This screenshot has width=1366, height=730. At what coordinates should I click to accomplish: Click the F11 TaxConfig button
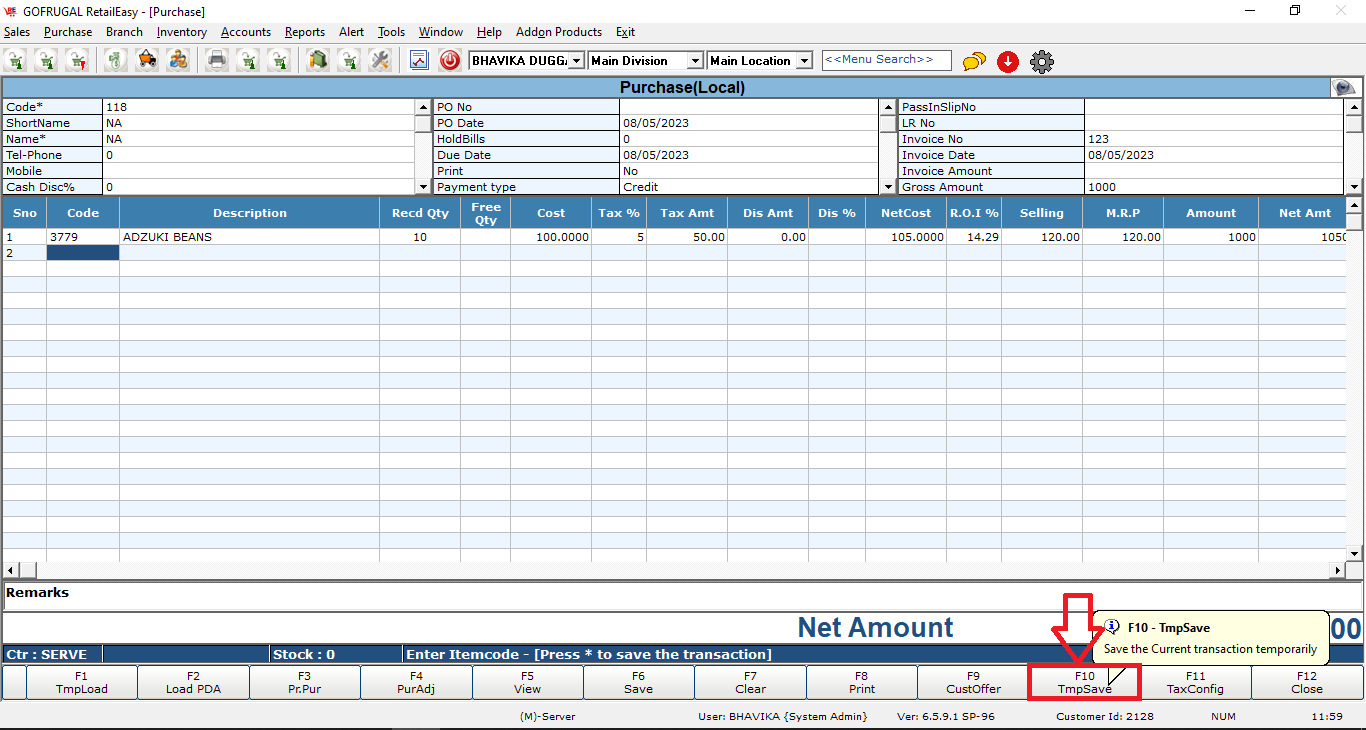(x=1196, y=682)
